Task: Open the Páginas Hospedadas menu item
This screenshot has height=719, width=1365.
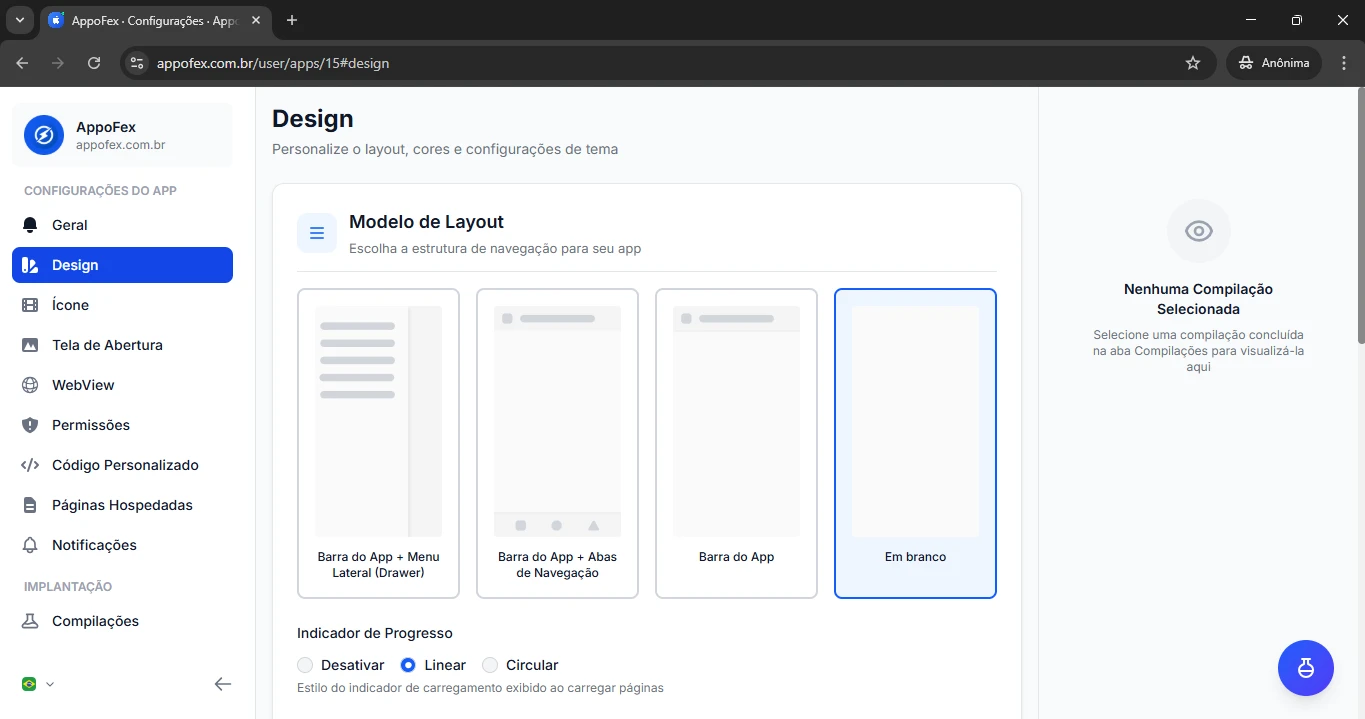Action: [x=122, y=505]
